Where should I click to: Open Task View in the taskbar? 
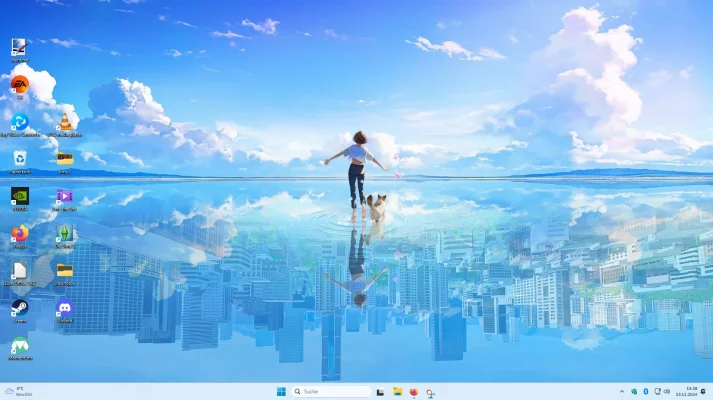(380, 392)
